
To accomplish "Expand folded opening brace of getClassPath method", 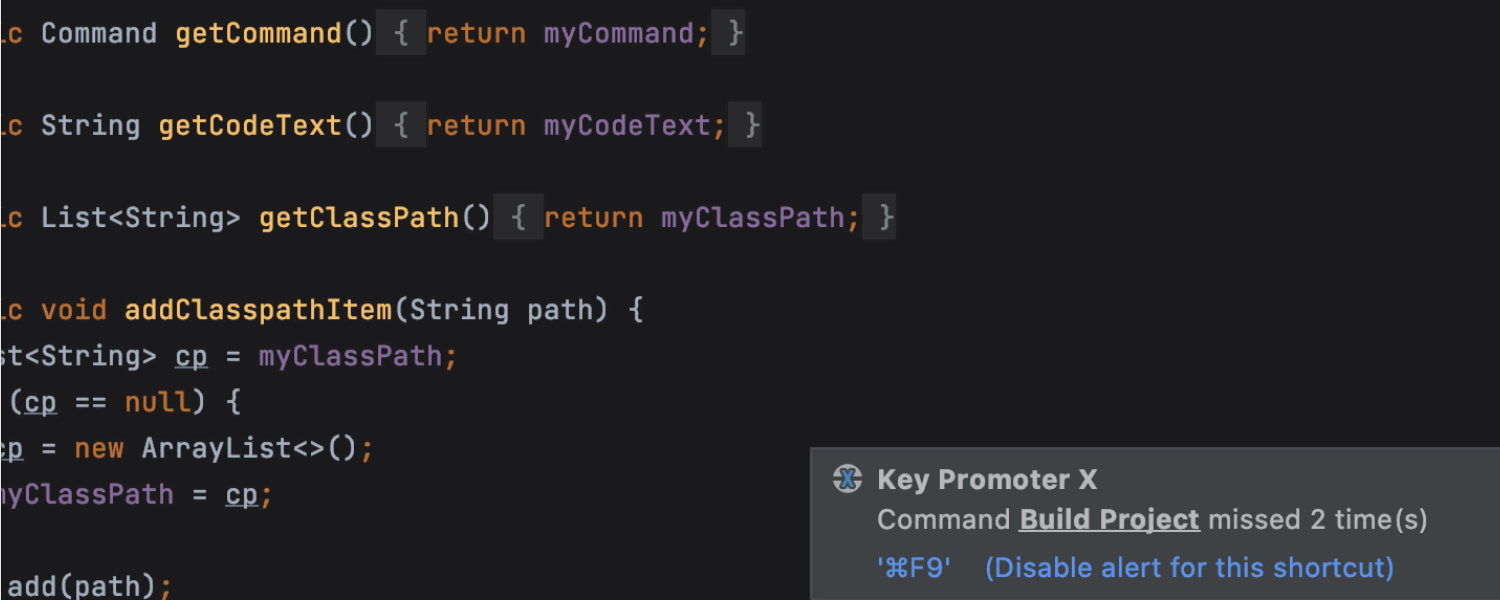I will coord(518,217).
